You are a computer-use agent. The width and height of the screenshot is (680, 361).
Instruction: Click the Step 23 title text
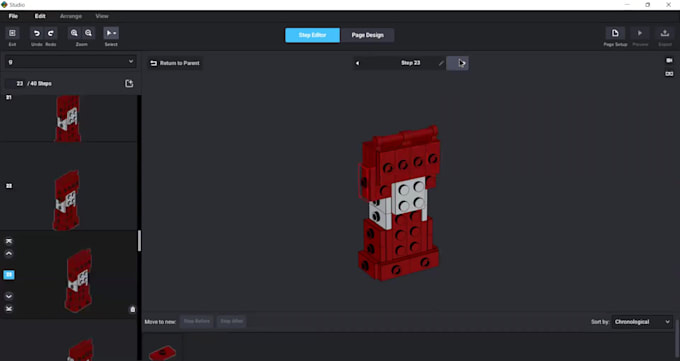[x=410, y=63]
